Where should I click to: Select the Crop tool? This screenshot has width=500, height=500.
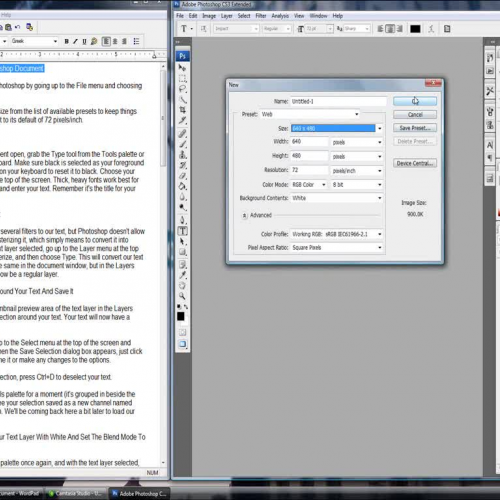(x=182, y=110)
